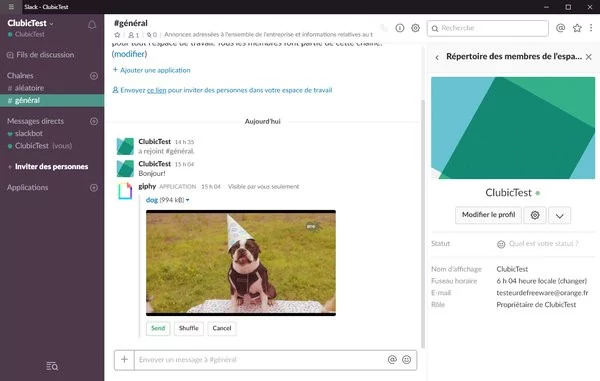Focus the Recherche search field
This screenshot has height=381, width=600.
point(488,28)
